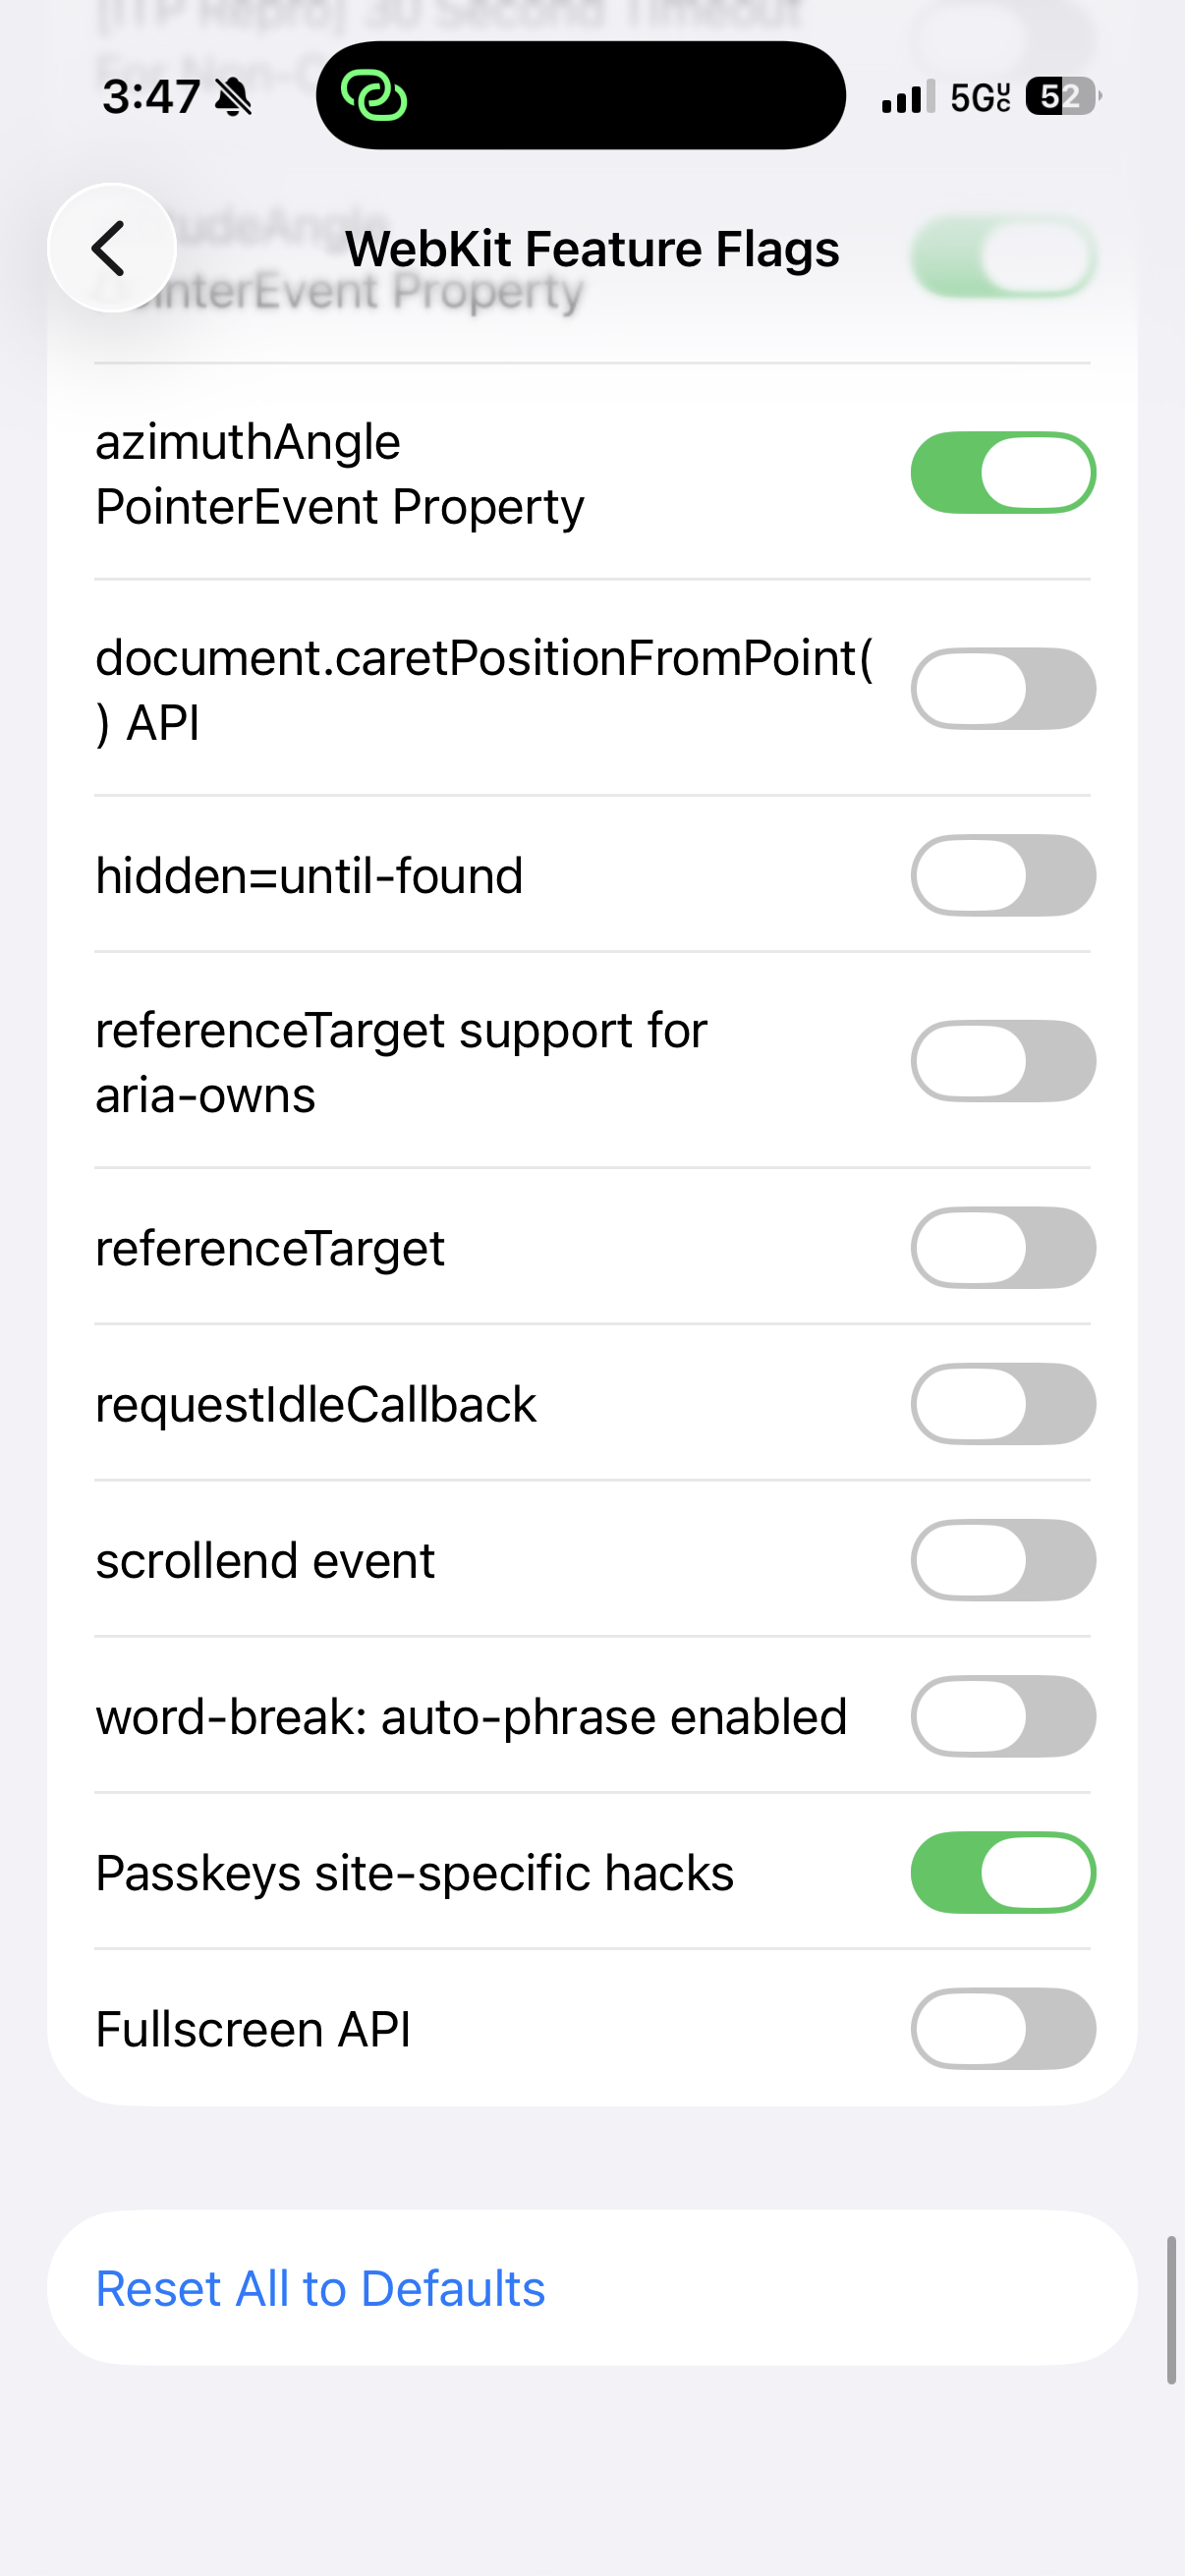Enable requestIdleCallback feature flag

pos(1003,1404)
